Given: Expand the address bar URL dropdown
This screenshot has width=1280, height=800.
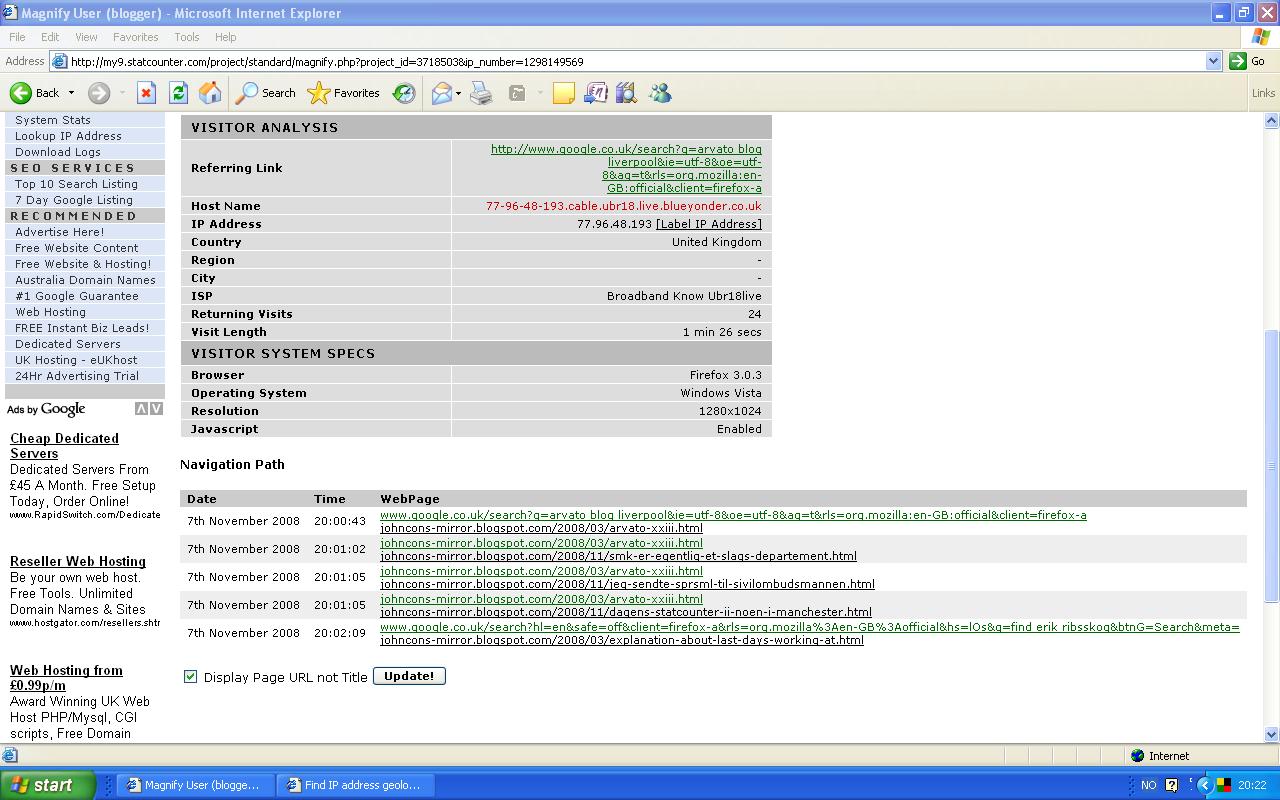Looking at the screenshot, I should pos(1213,61).
